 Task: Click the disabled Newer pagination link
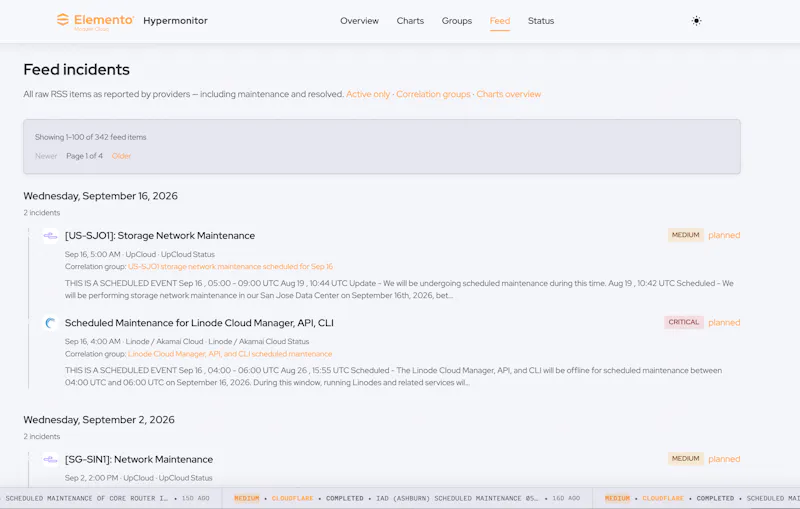click(46, 156)
